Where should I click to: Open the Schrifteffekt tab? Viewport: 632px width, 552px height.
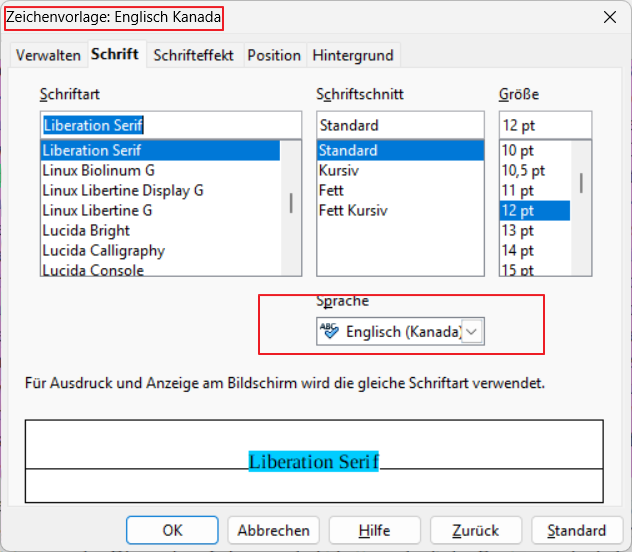[193, 55]
